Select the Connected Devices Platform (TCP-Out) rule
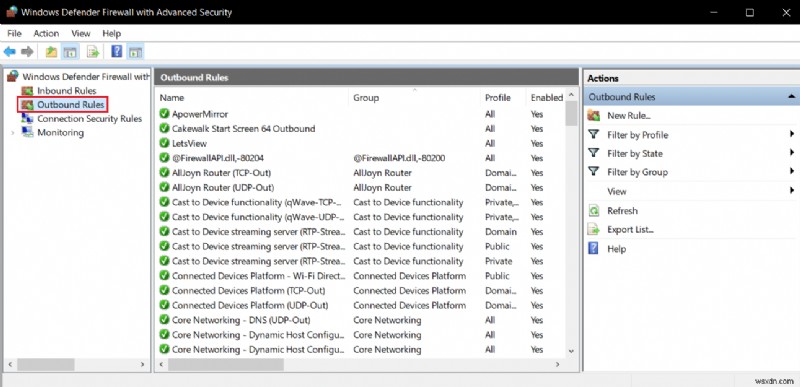Image resolution: width=800 pixels, height=387 pixels. (x=248, y=291)
